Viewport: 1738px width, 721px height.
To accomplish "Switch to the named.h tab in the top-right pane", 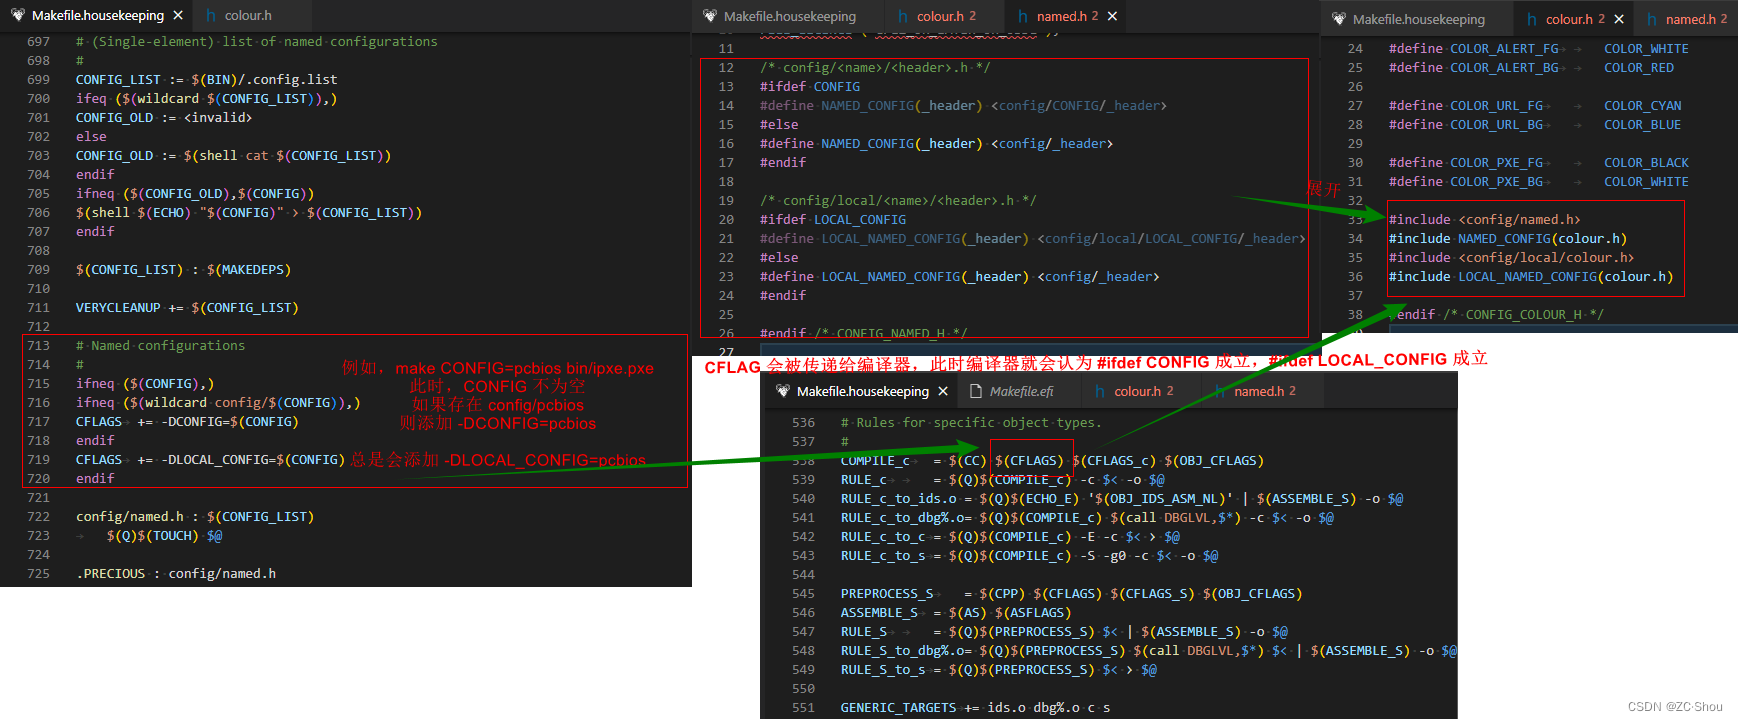I will [1691, 19].
